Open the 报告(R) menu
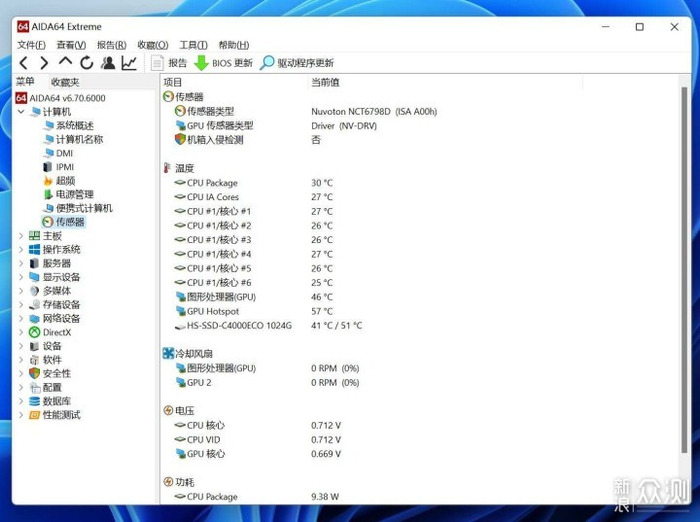The image size is (700, 522). point(112,45)
